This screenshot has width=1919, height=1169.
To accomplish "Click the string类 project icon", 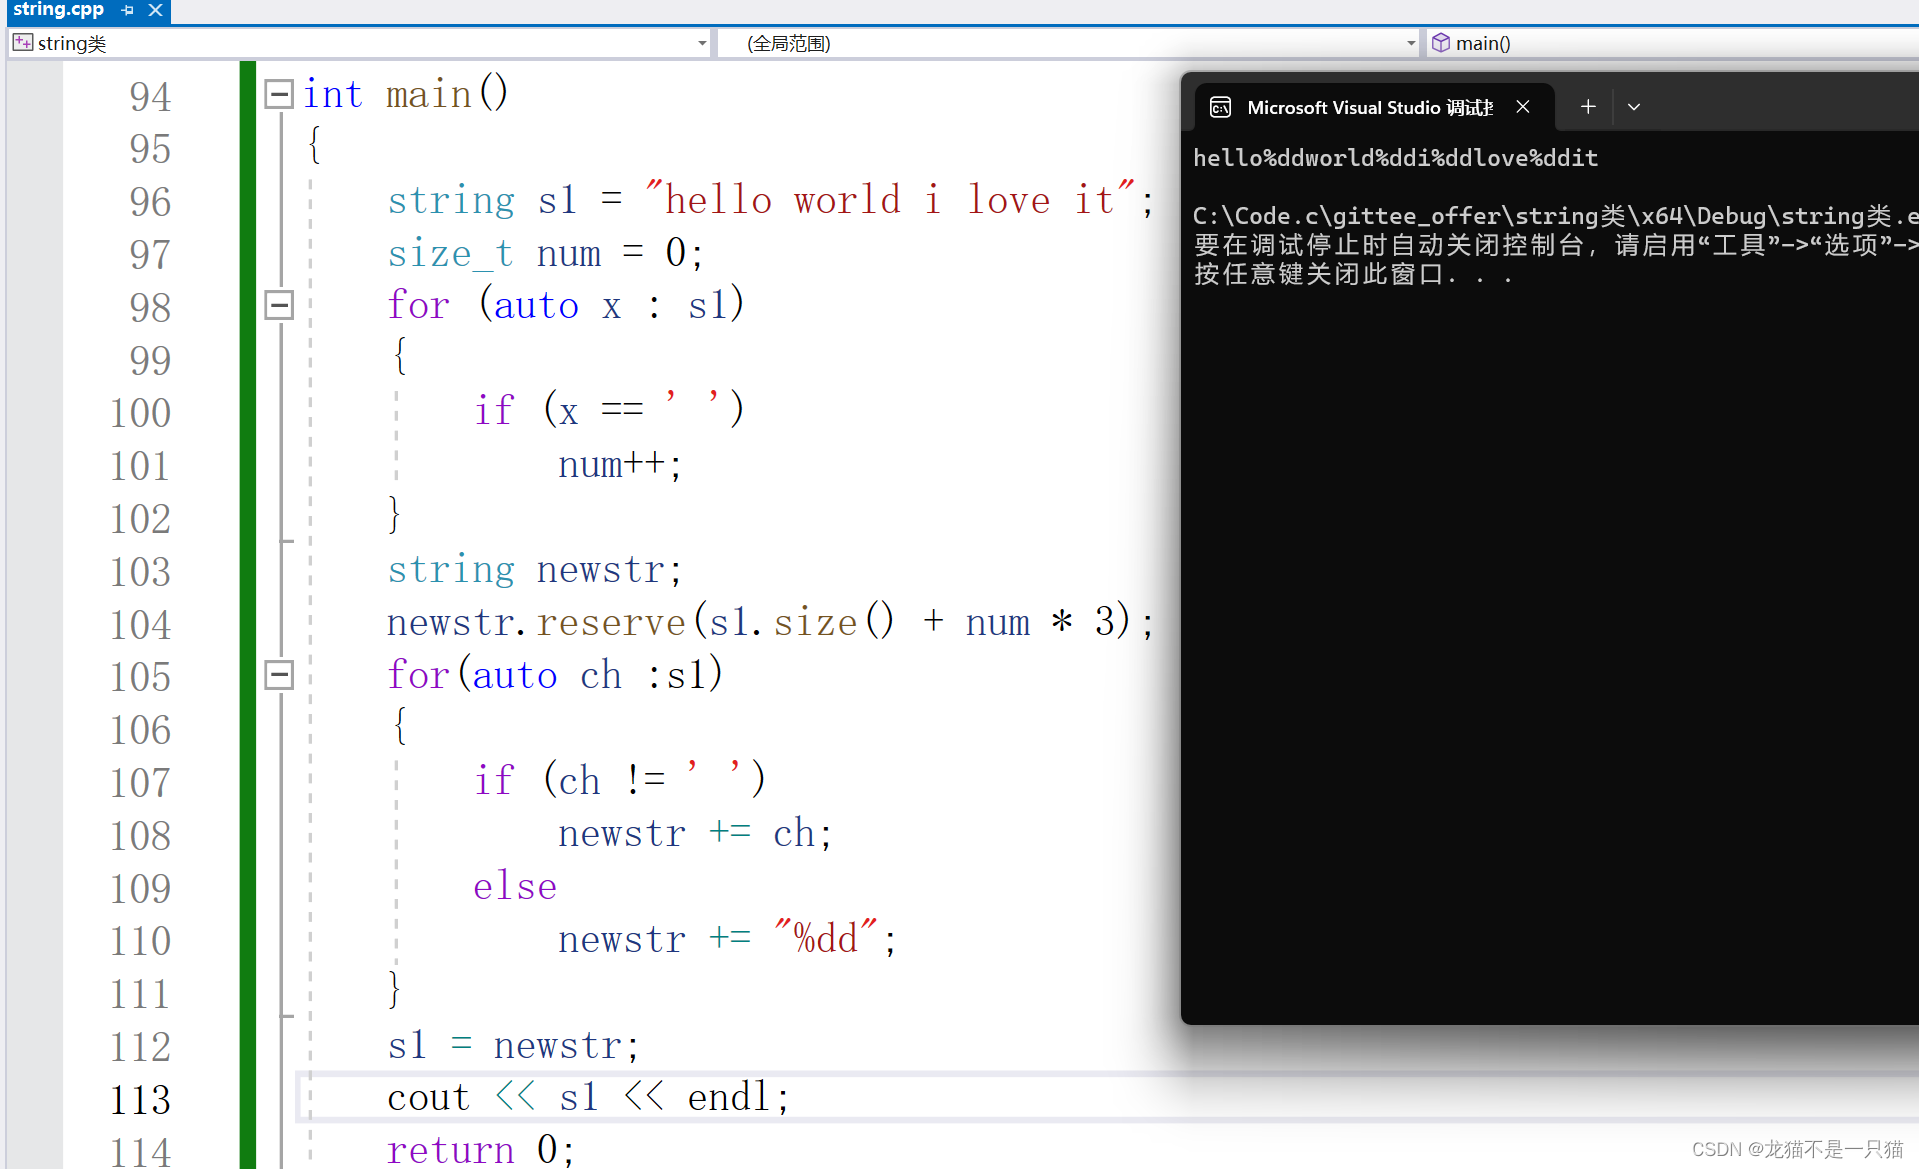I will 23,42.
